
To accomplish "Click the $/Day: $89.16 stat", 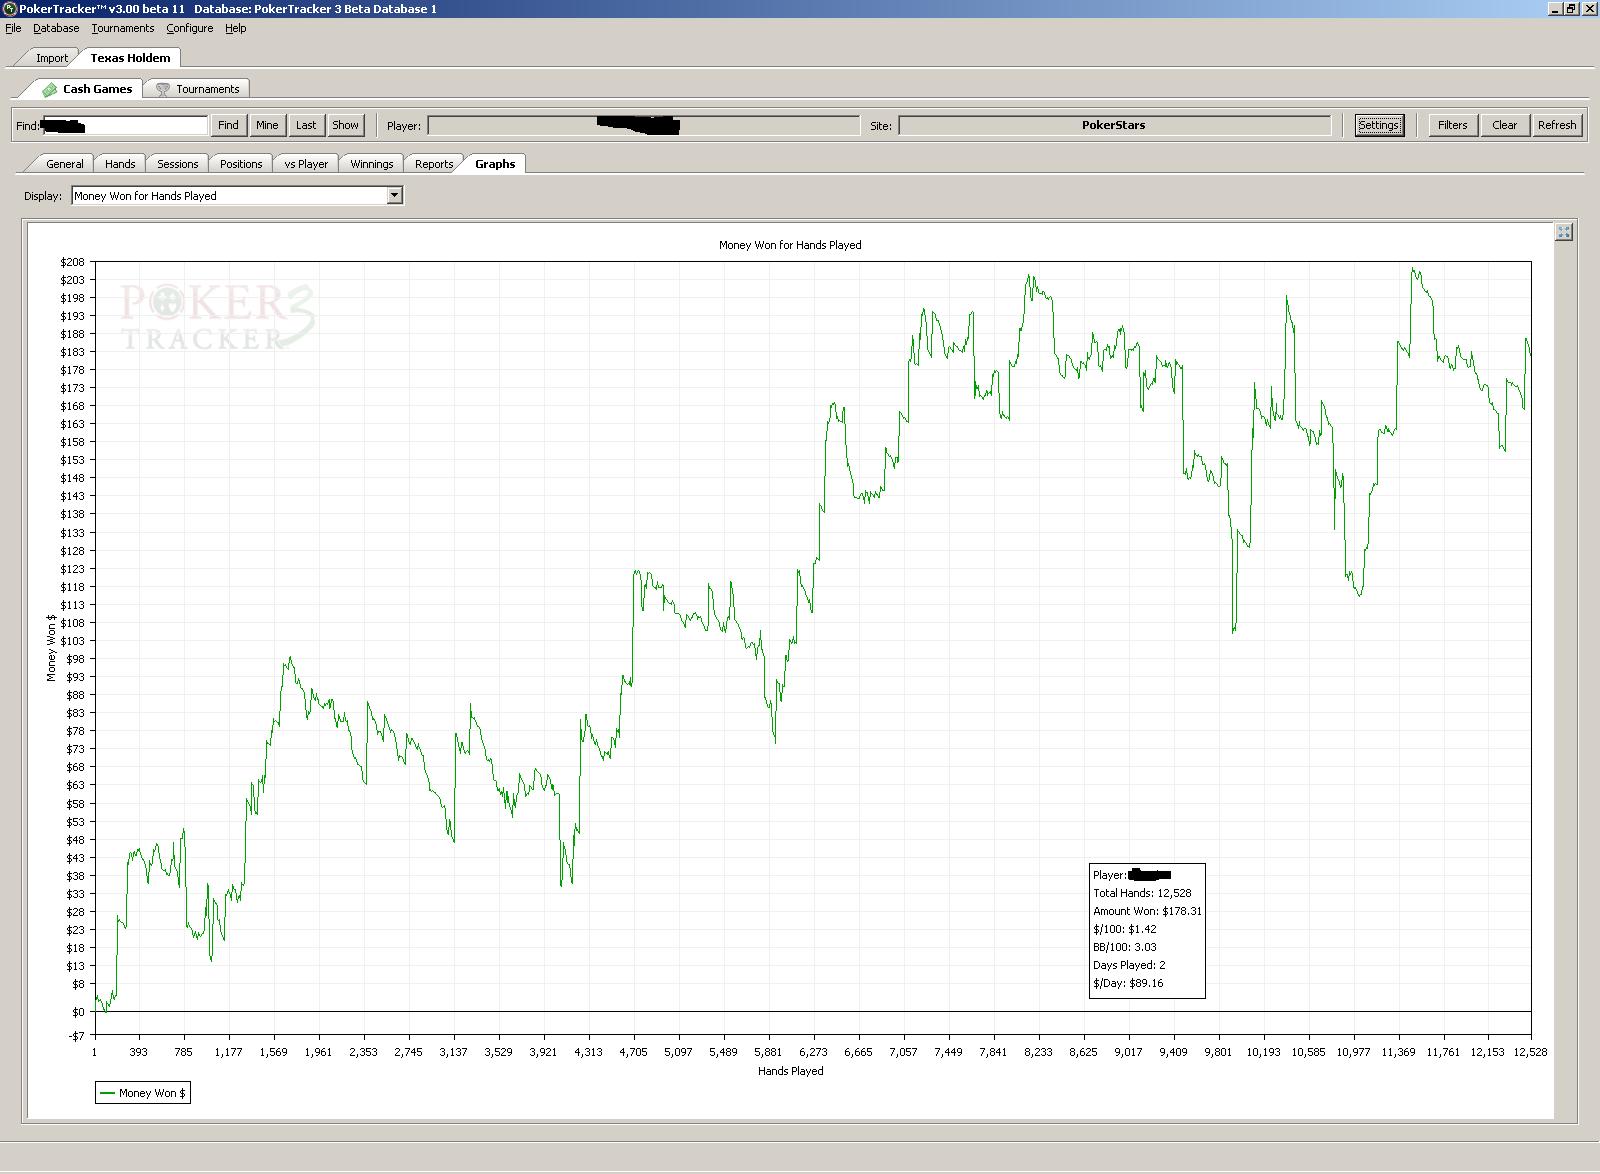I will (1128, 983).
